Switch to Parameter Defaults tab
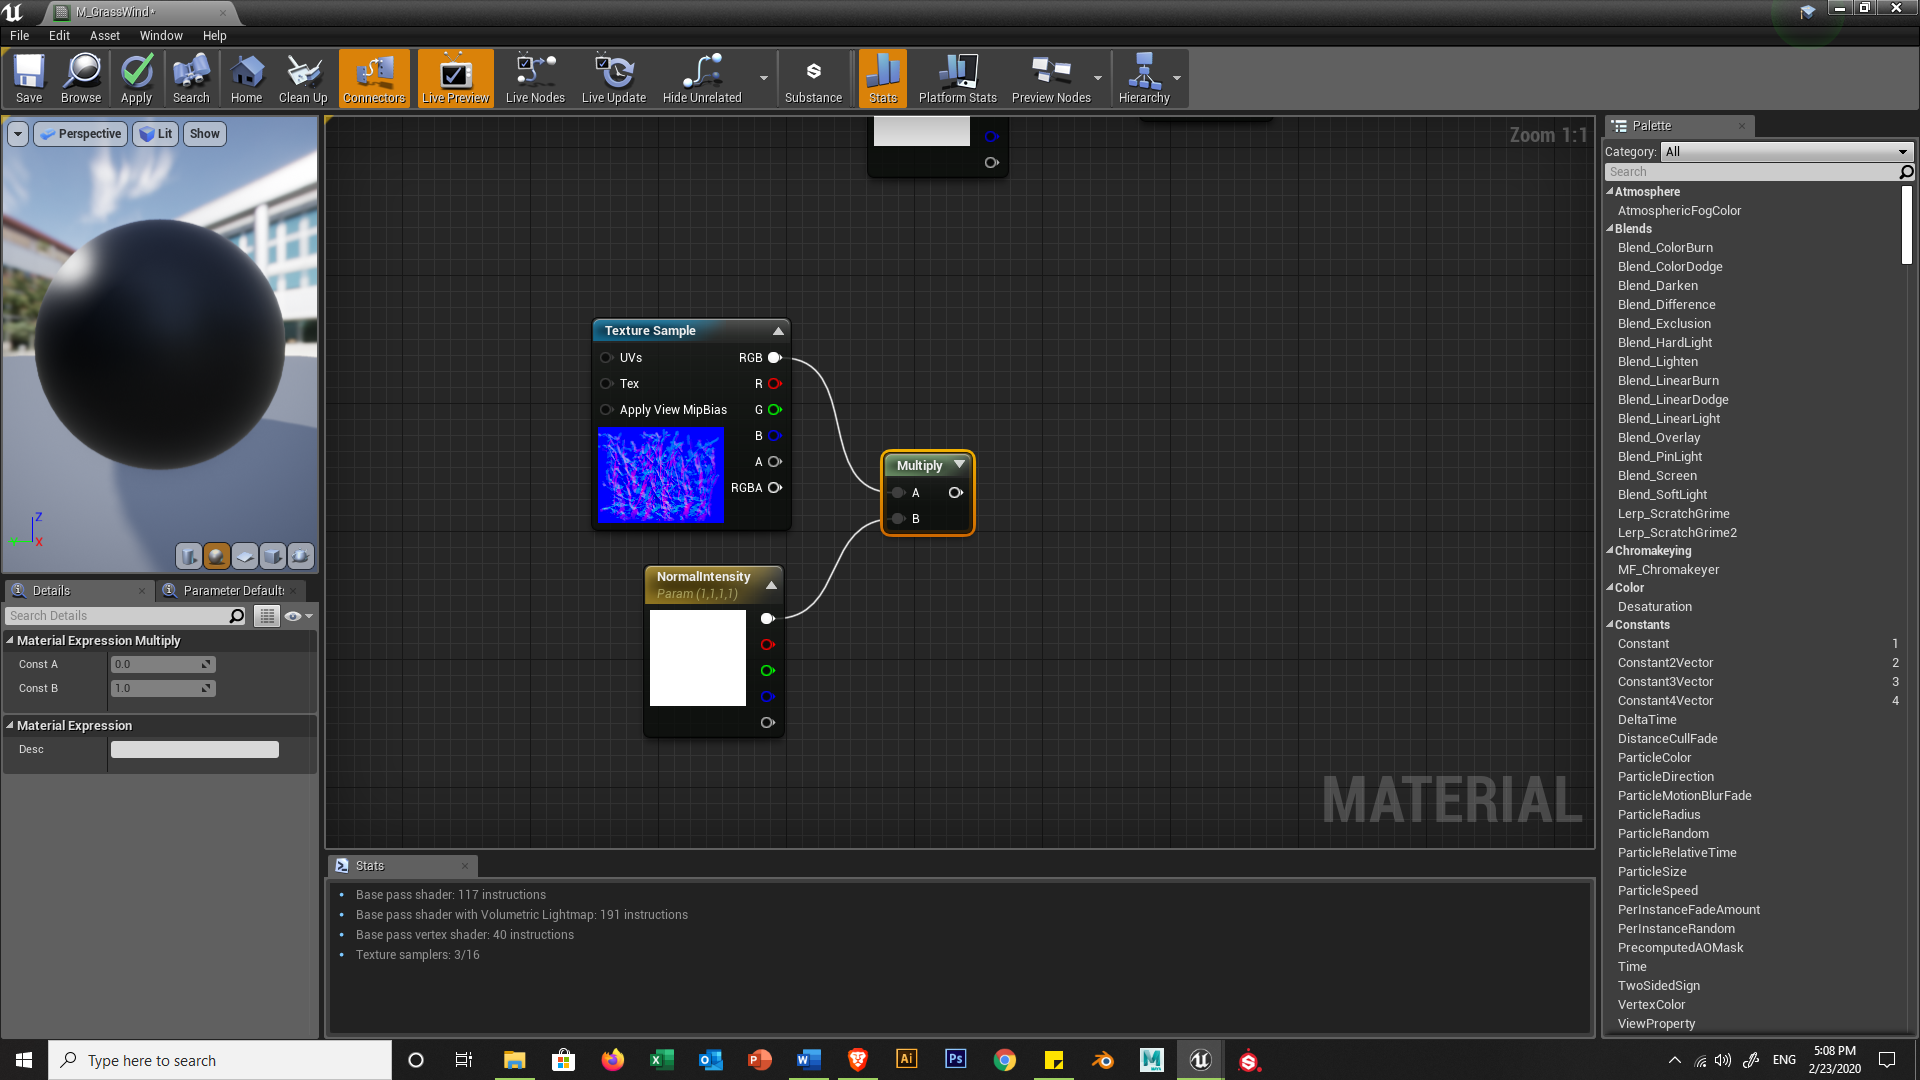Image resolution: width=1920 pixels, height=1080 pixels. tap(232, 591)
